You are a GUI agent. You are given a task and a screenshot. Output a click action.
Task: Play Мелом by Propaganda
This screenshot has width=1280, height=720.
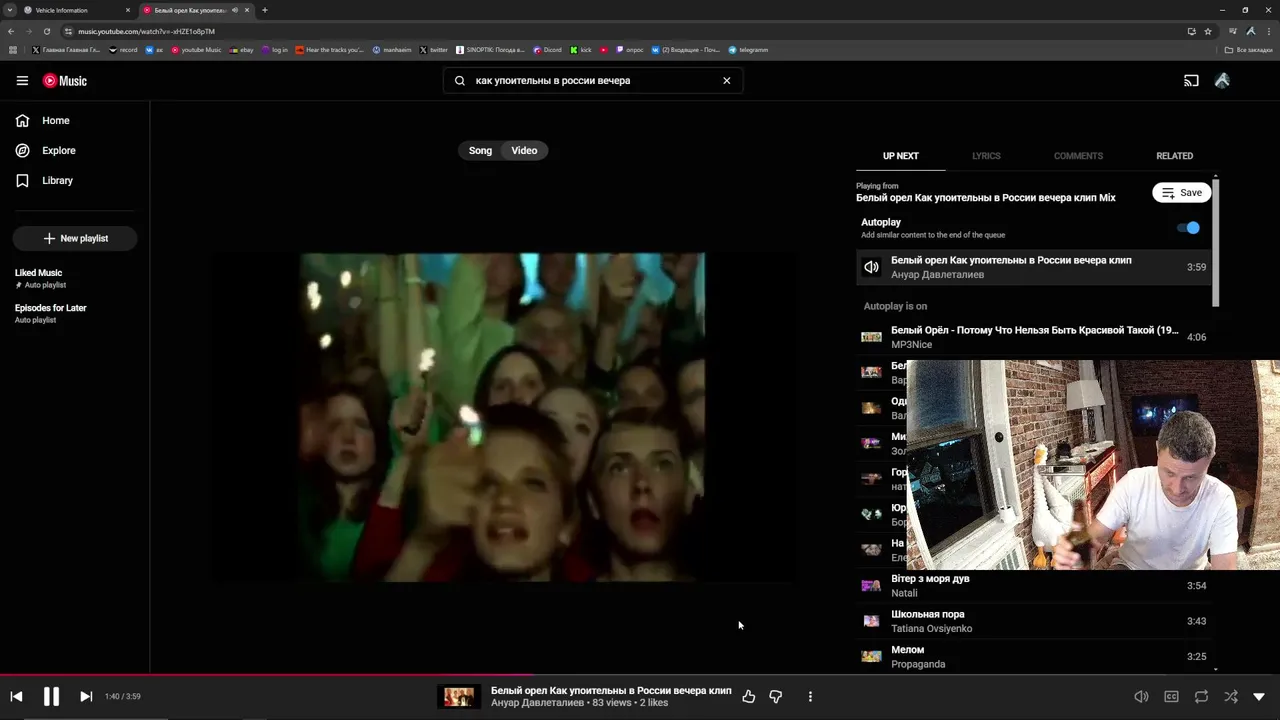[1035, 657]
